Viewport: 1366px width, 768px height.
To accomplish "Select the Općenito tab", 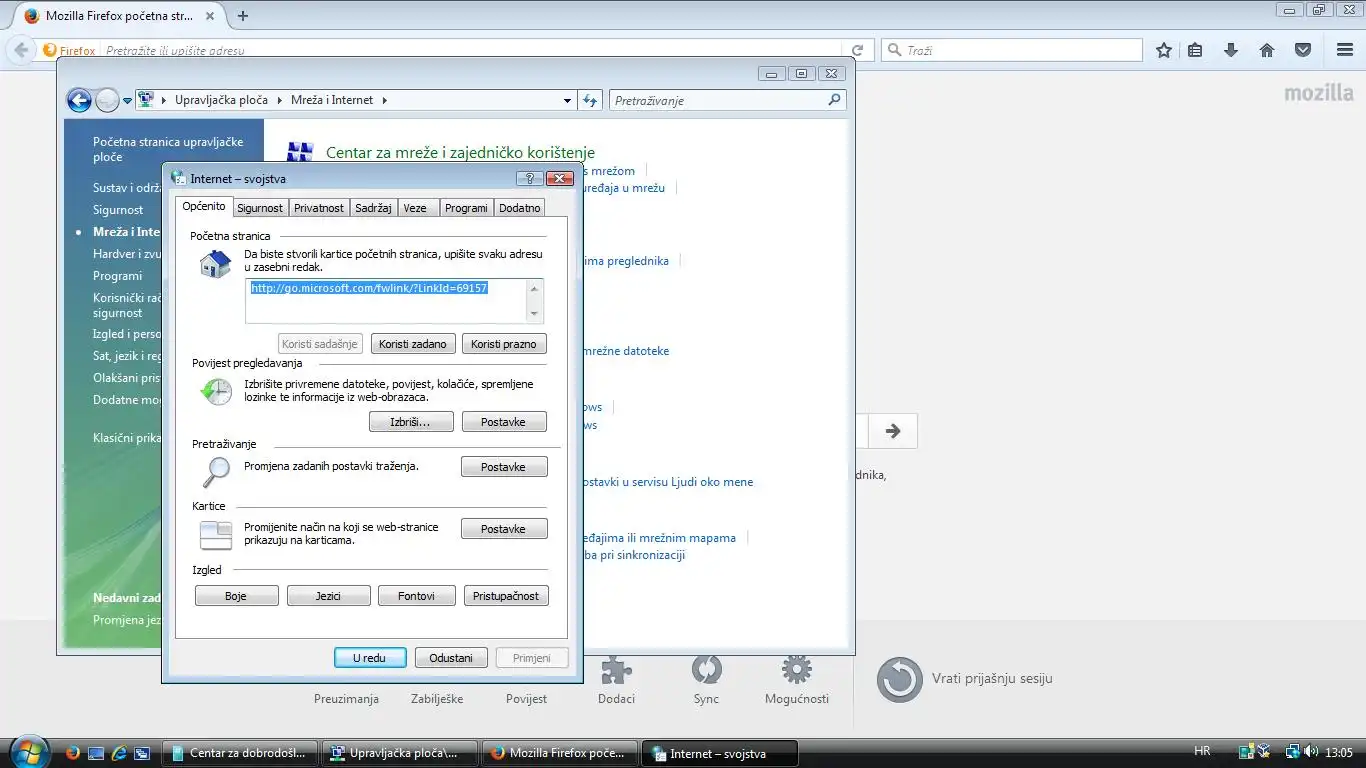I will pos(204,206).
